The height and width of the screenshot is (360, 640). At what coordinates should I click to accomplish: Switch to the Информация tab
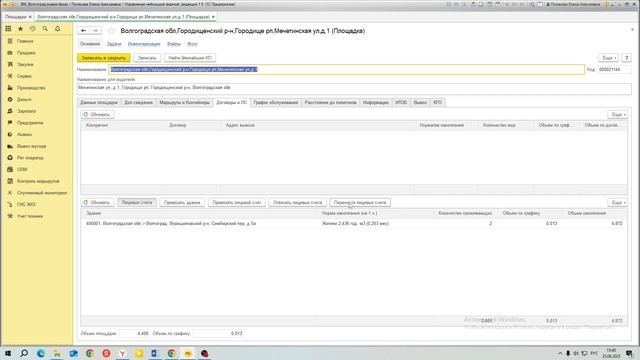click(x=376, y=102)
